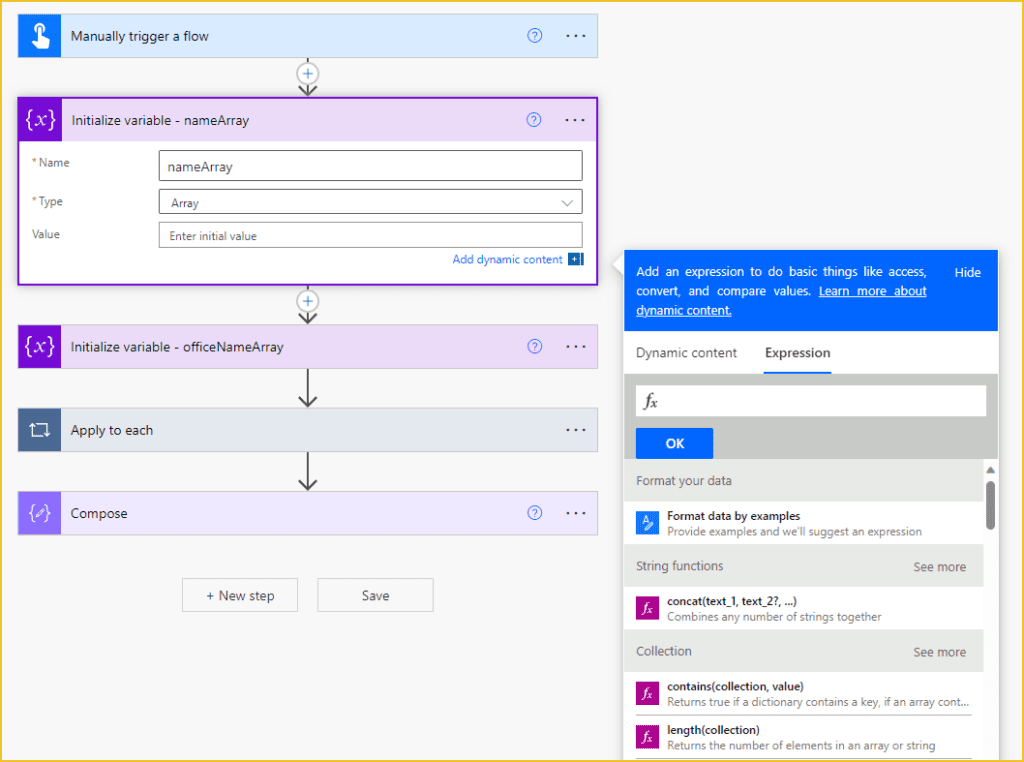Open the ellipsis menu on Apply to each

(575, 429)
